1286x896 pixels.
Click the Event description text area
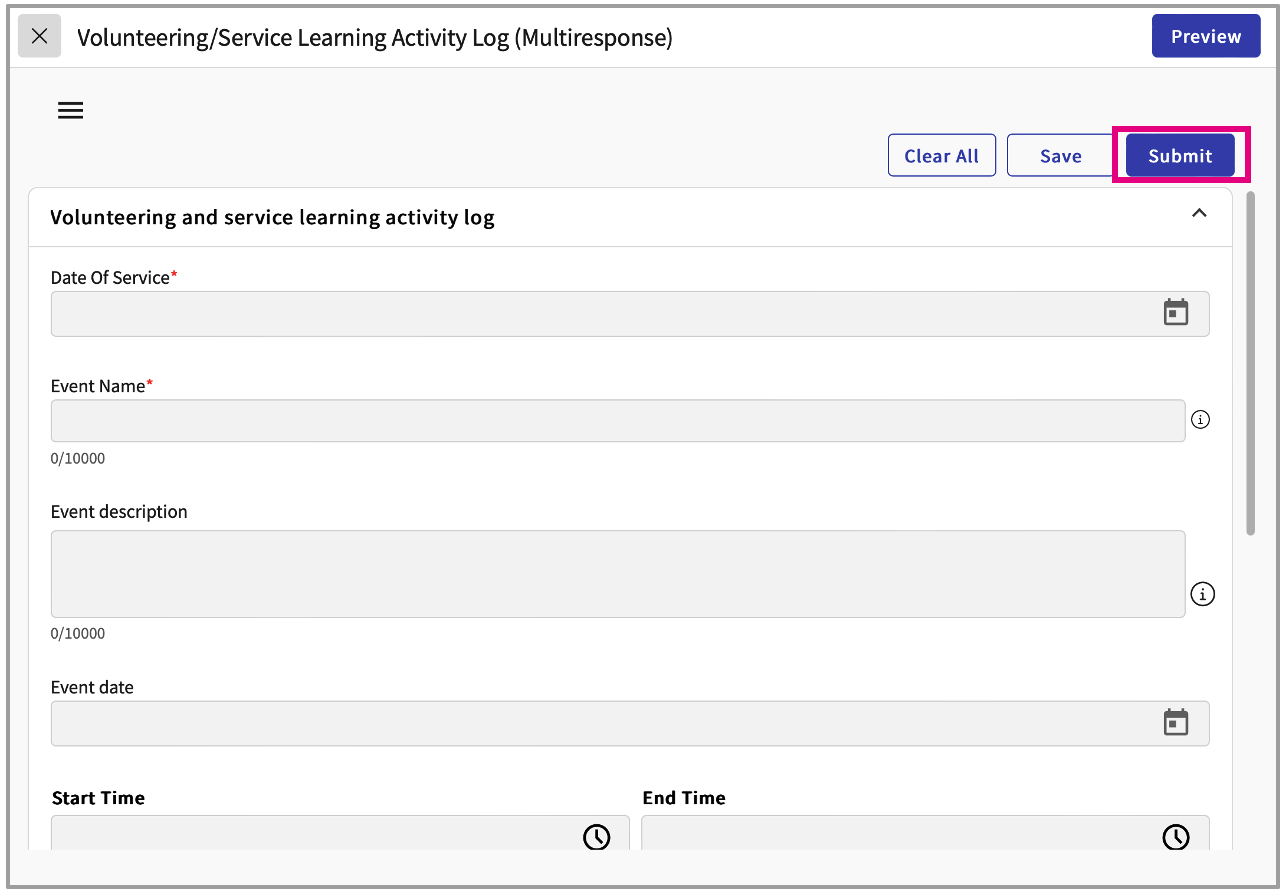point(617,574)
